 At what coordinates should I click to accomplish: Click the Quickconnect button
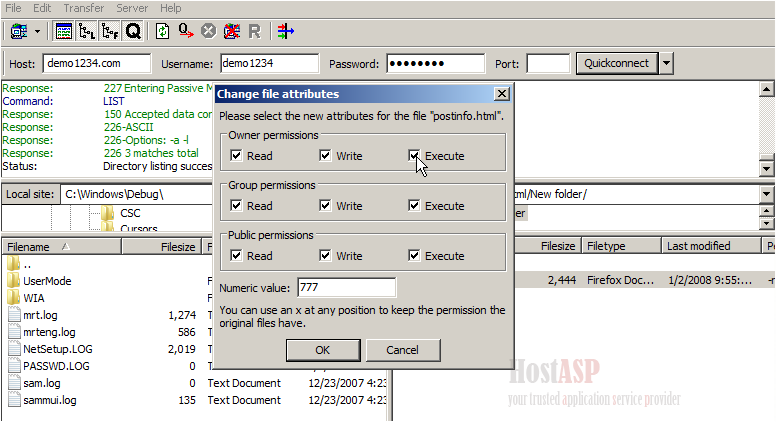click(617, 63)
